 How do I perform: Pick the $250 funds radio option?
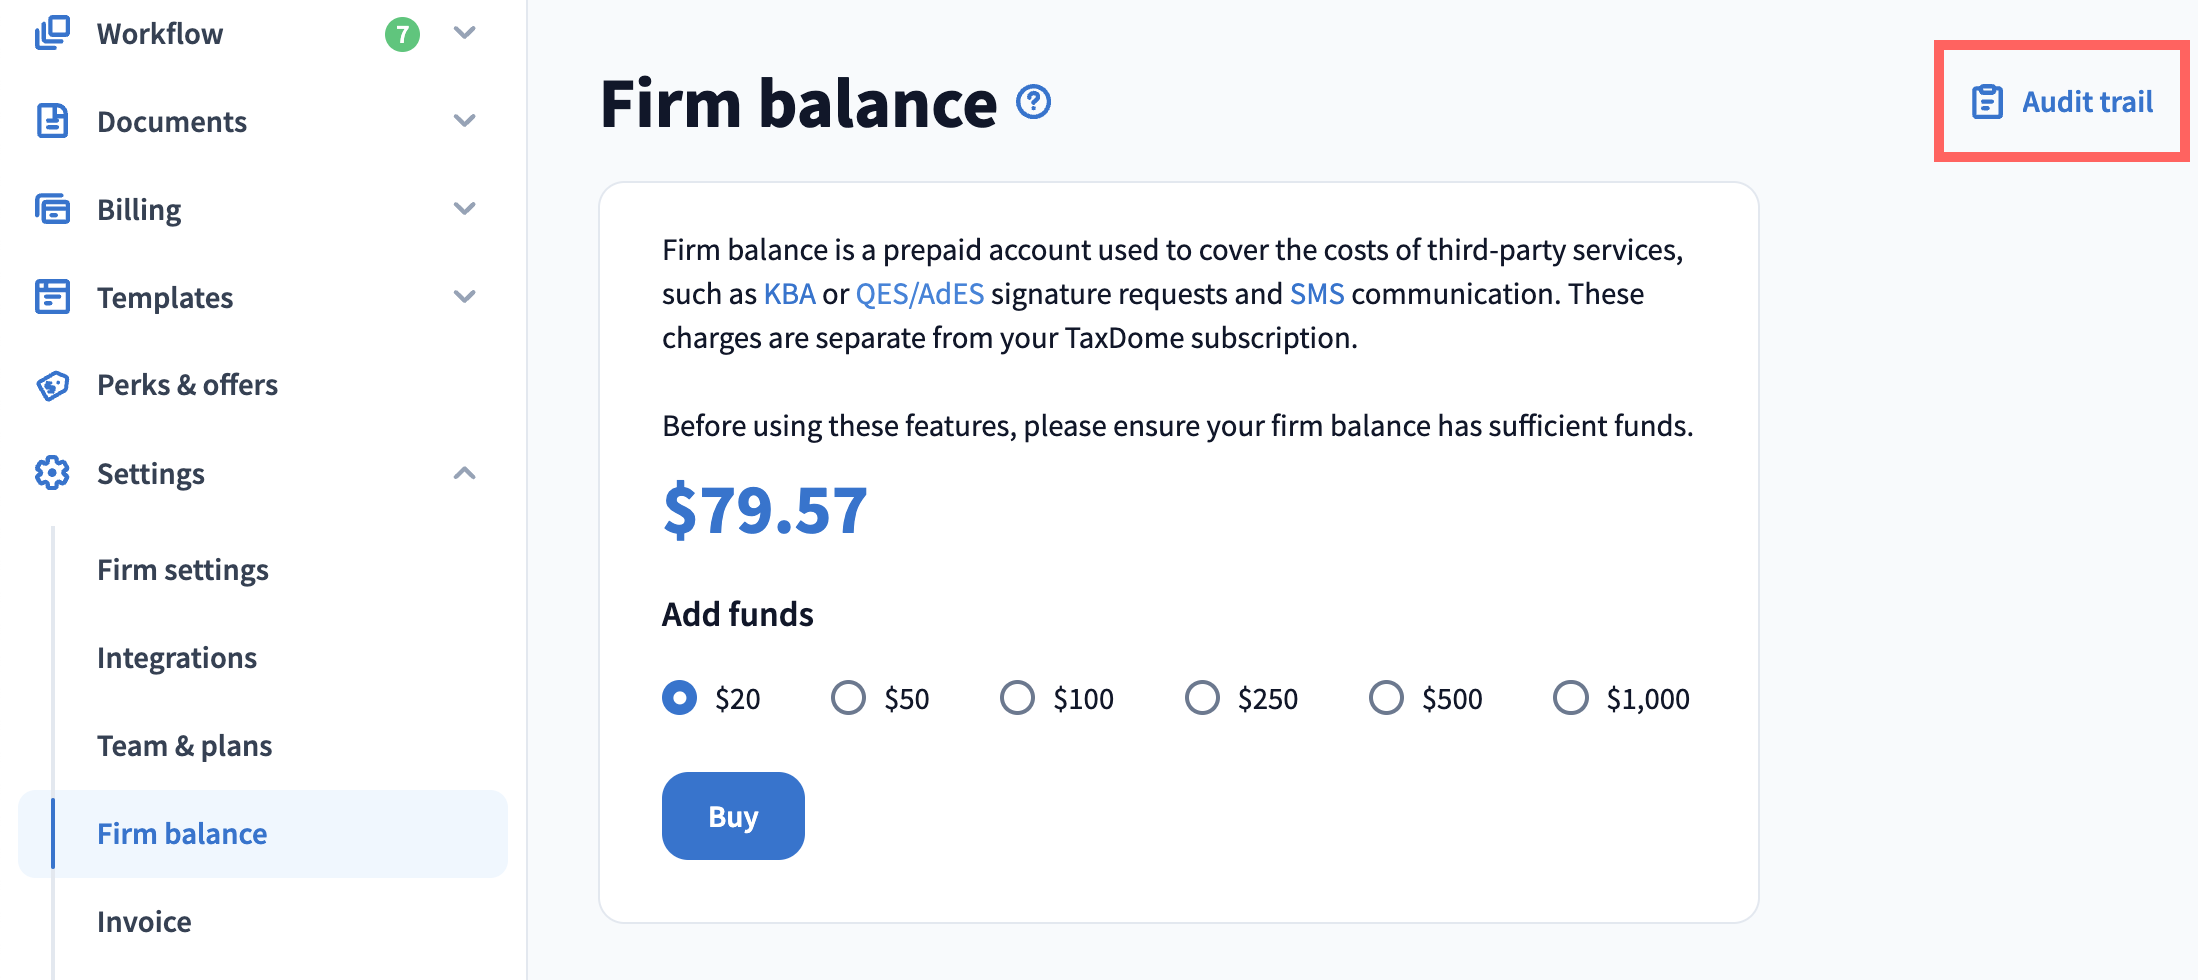(1202, 698)
